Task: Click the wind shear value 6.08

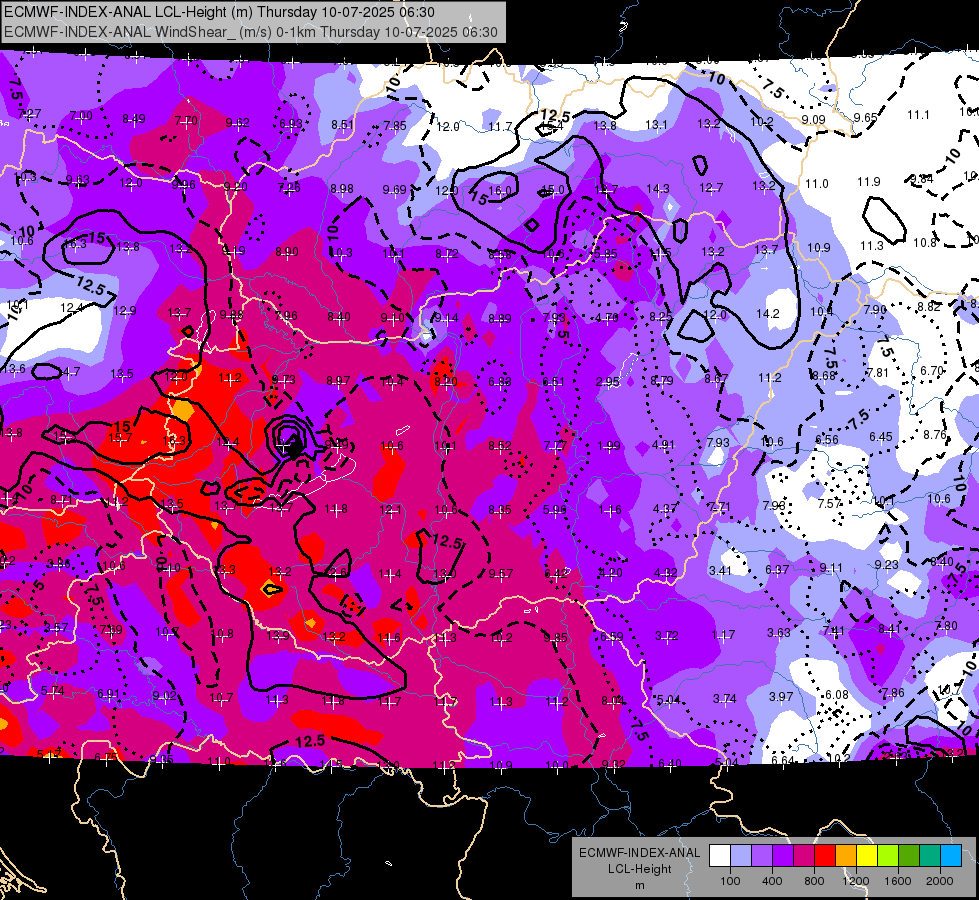Action: point(837,694)
